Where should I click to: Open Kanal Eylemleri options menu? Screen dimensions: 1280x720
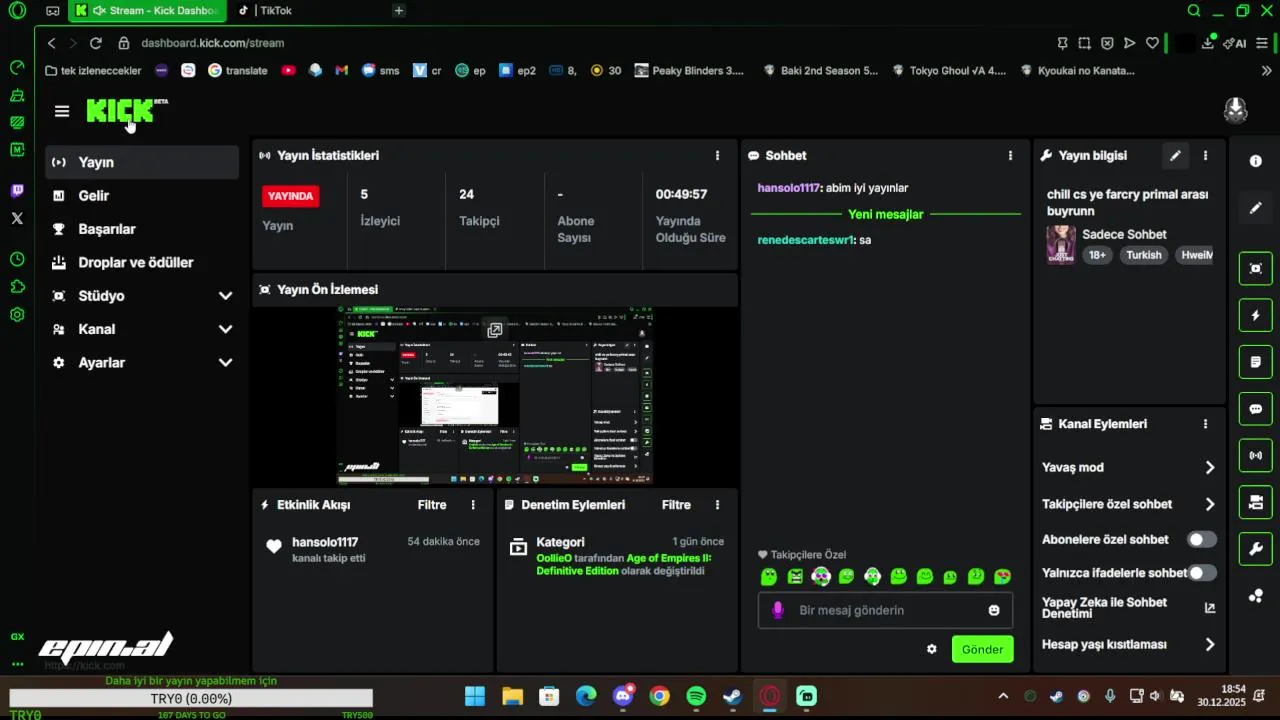click(x=1205, y=424)
